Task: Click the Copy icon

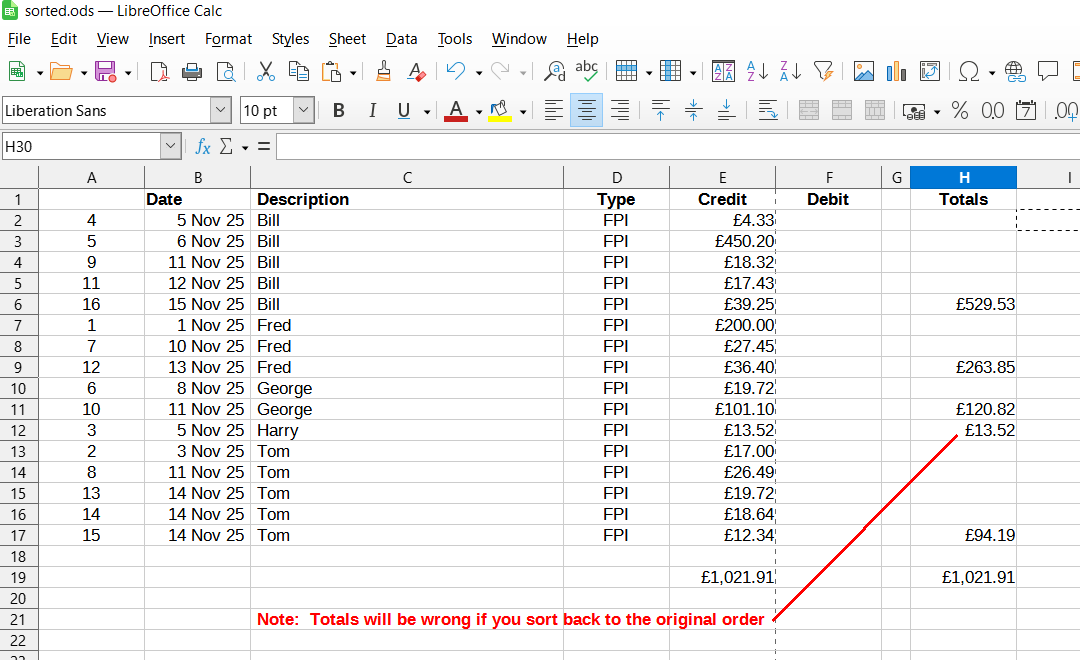Action: pos(298,71)
